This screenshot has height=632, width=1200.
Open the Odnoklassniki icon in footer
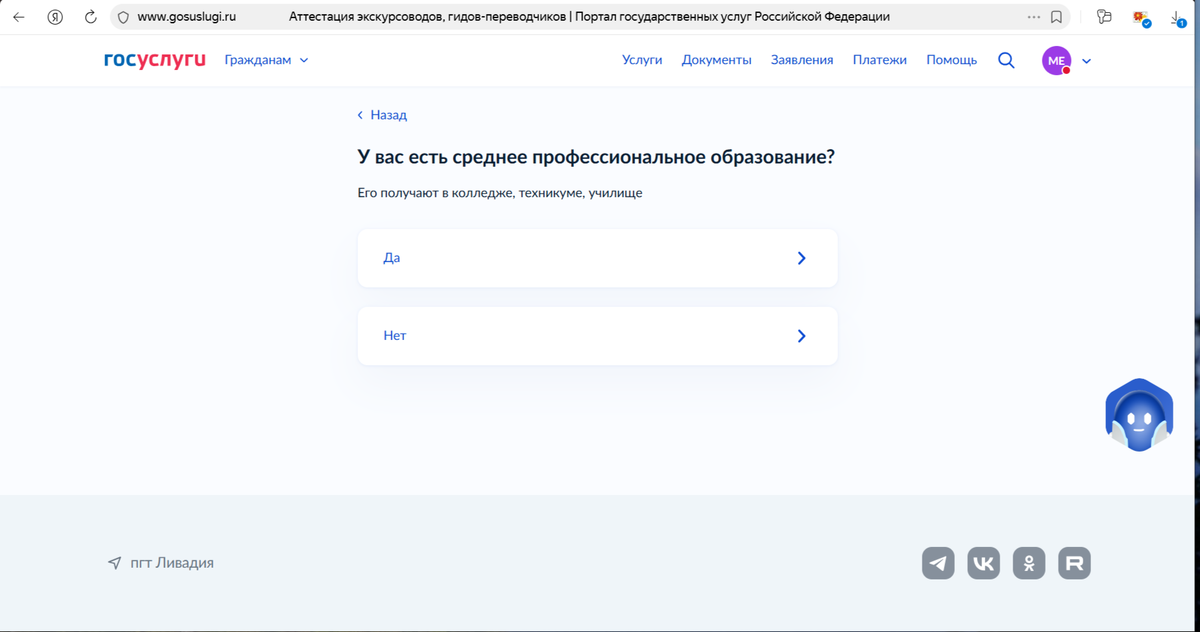click(1028, 563)
